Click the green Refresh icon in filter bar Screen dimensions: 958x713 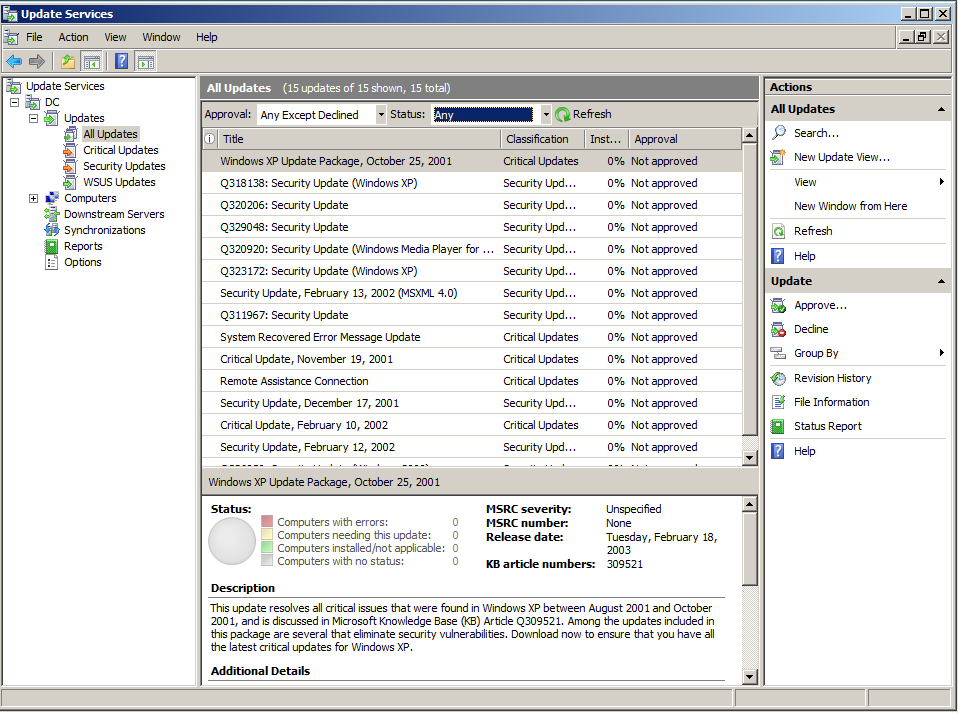pyautogui.click(x=563, y=114)
